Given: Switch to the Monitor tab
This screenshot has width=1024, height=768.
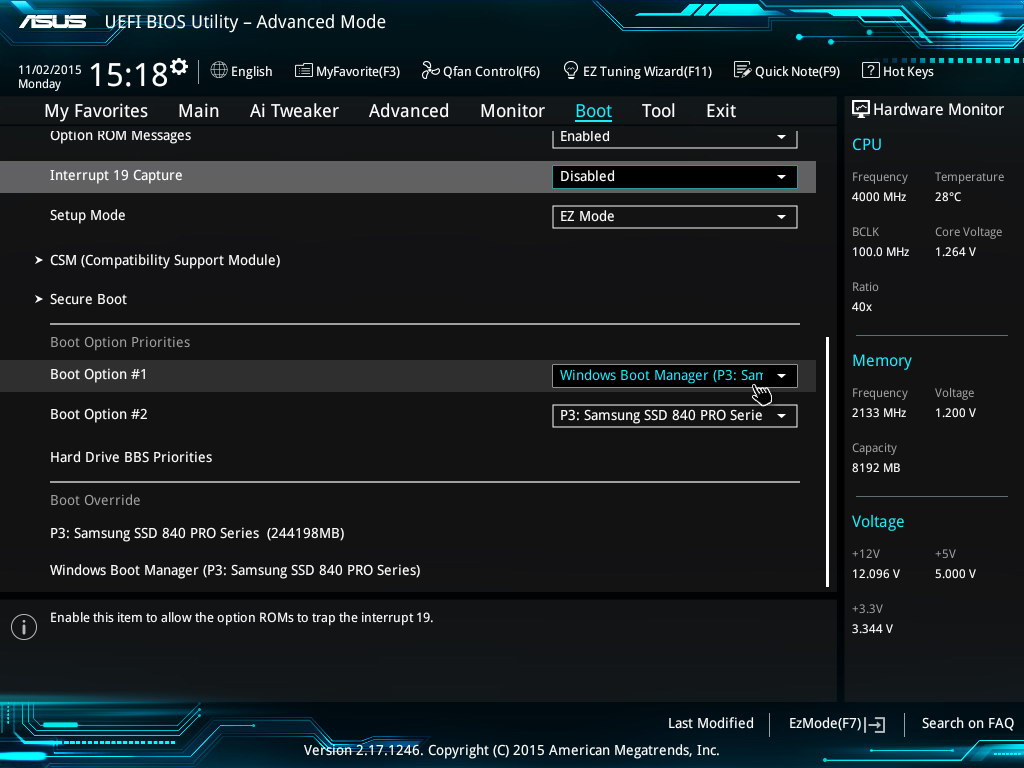Looking at the screenshot, I should [x=512, y=111].
